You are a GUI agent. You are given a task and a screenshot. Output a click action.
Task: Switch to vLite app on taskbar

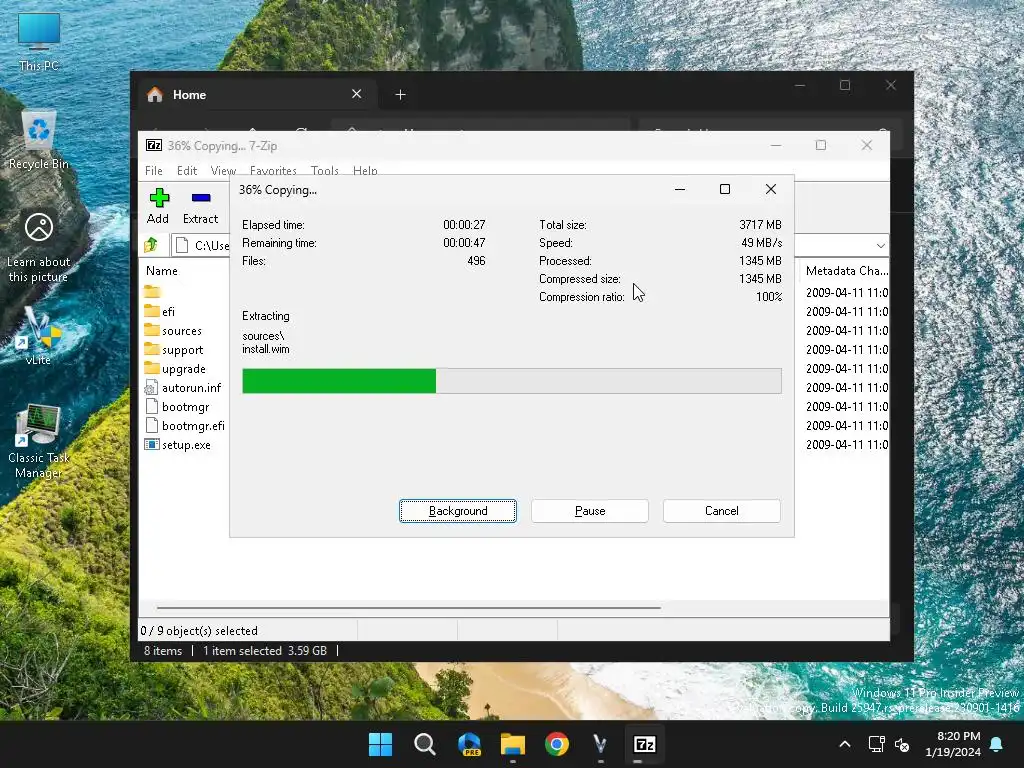pyautogui.click(x=600, y=744)
